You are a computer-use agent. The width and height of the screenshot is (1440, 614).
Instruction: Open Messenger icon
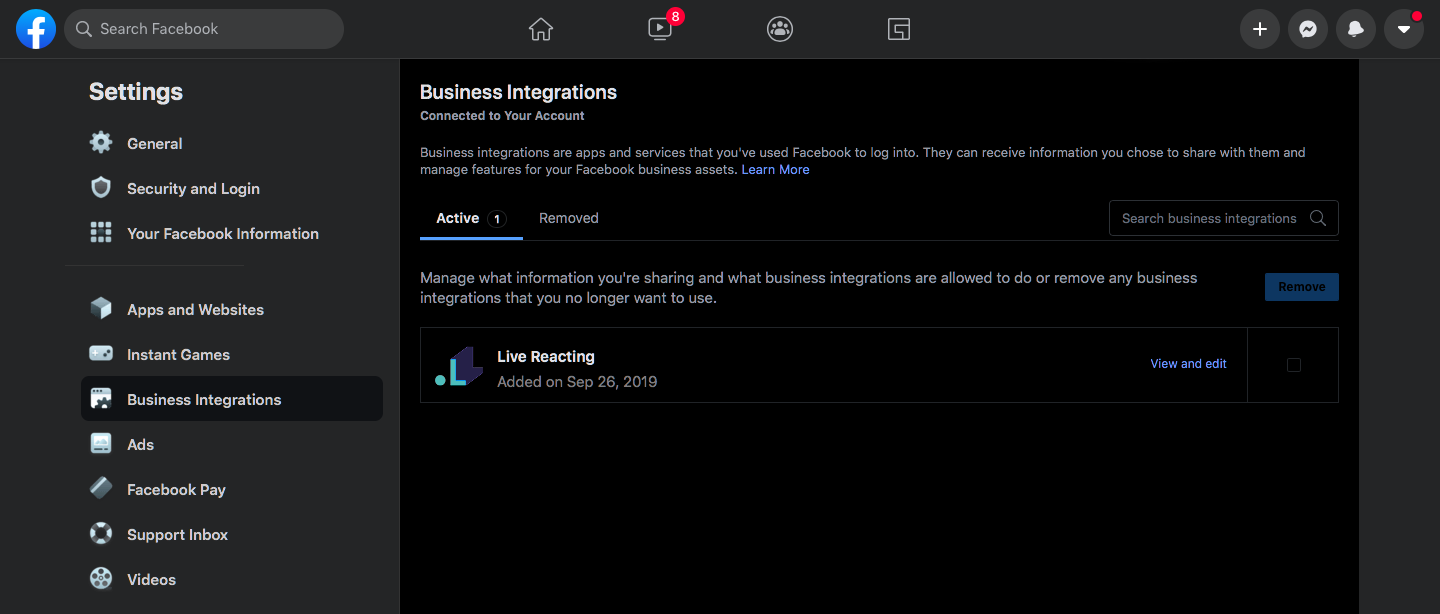coord(1307,29)
